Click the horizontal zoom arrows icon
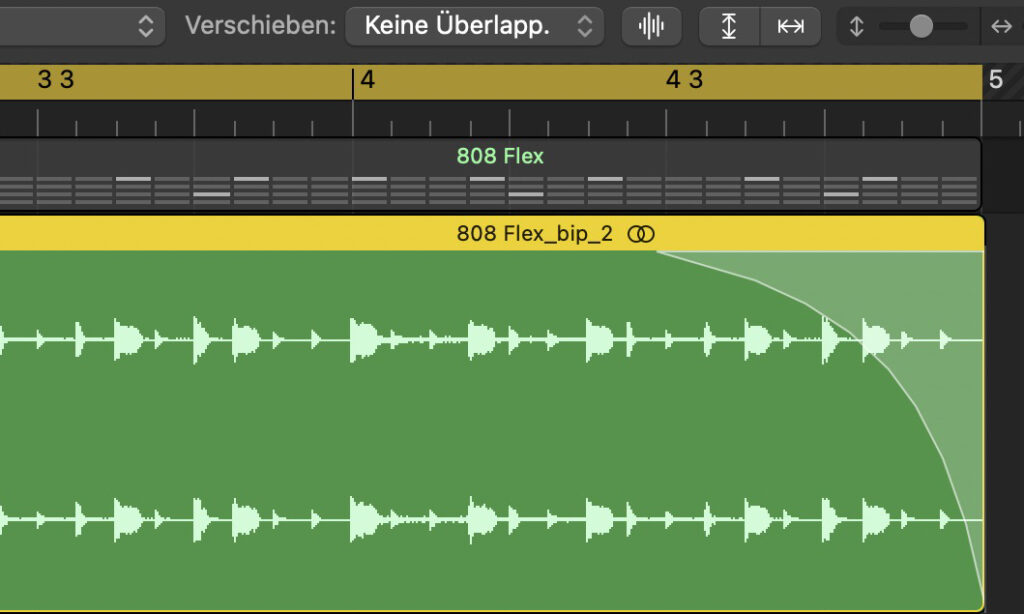 click(x=1001, y=26)
